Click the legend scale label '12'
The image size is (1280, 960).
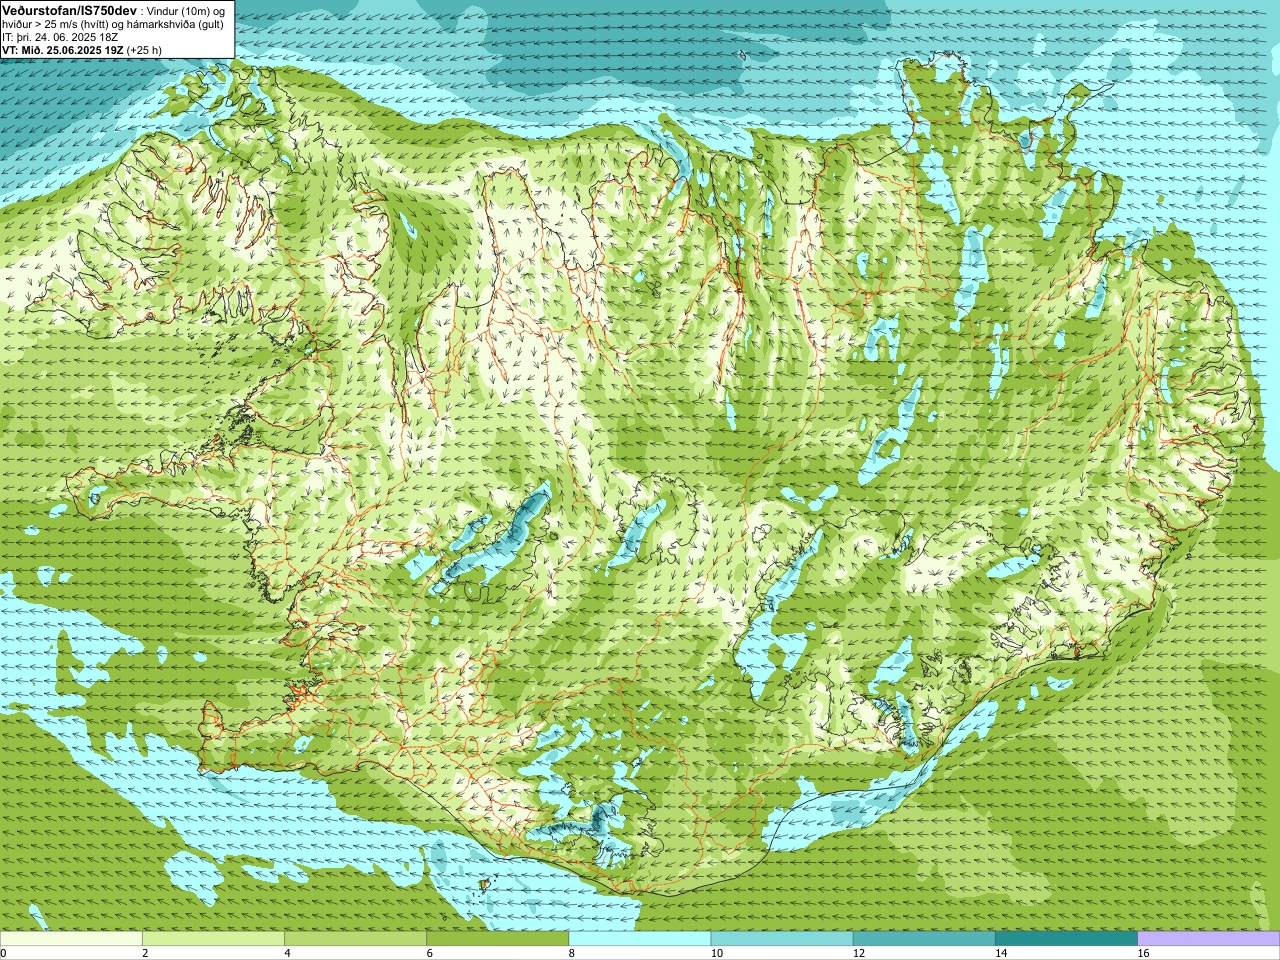pyautogui.click(x=859, y=954)
